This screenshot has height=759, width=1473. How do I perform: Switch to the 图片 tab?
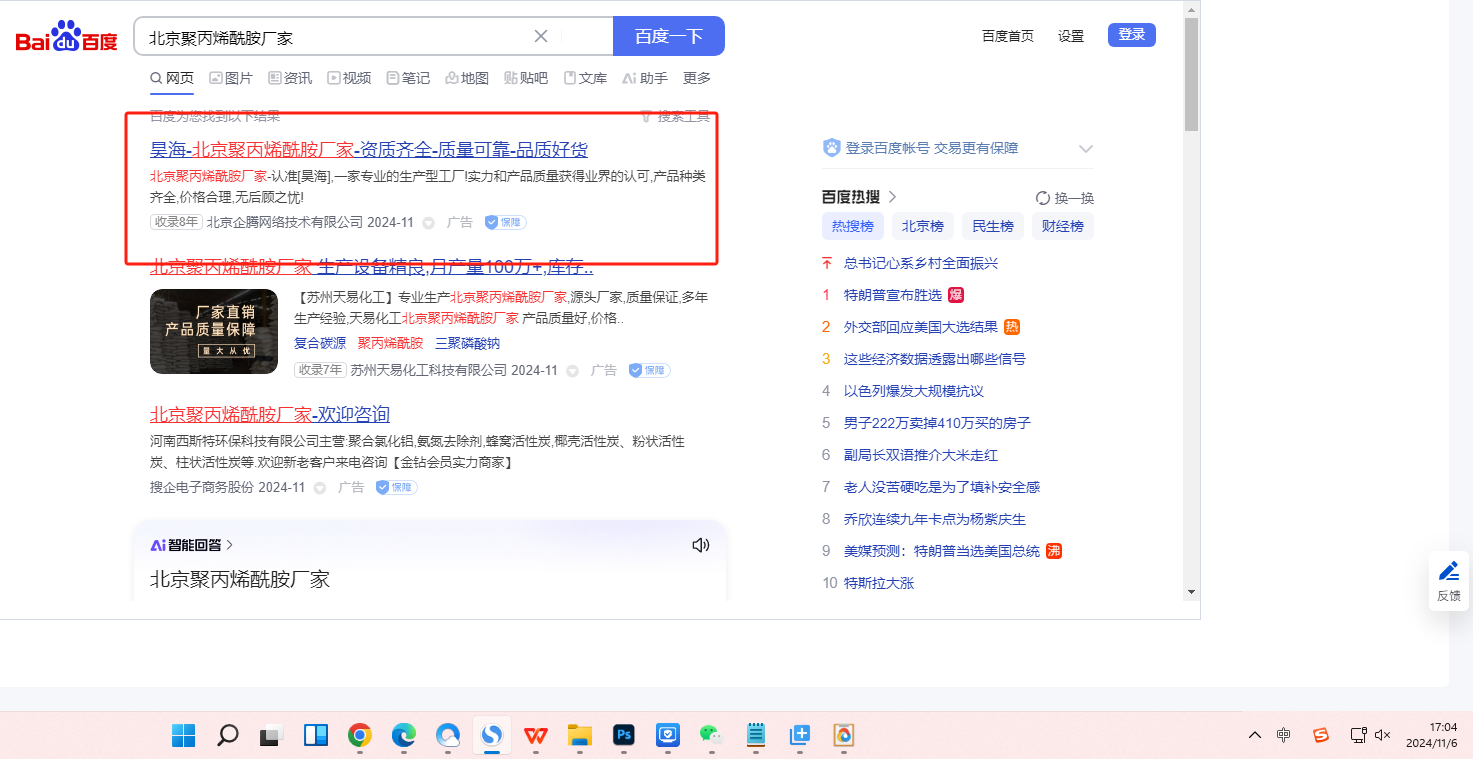click(x=231, y=78)
